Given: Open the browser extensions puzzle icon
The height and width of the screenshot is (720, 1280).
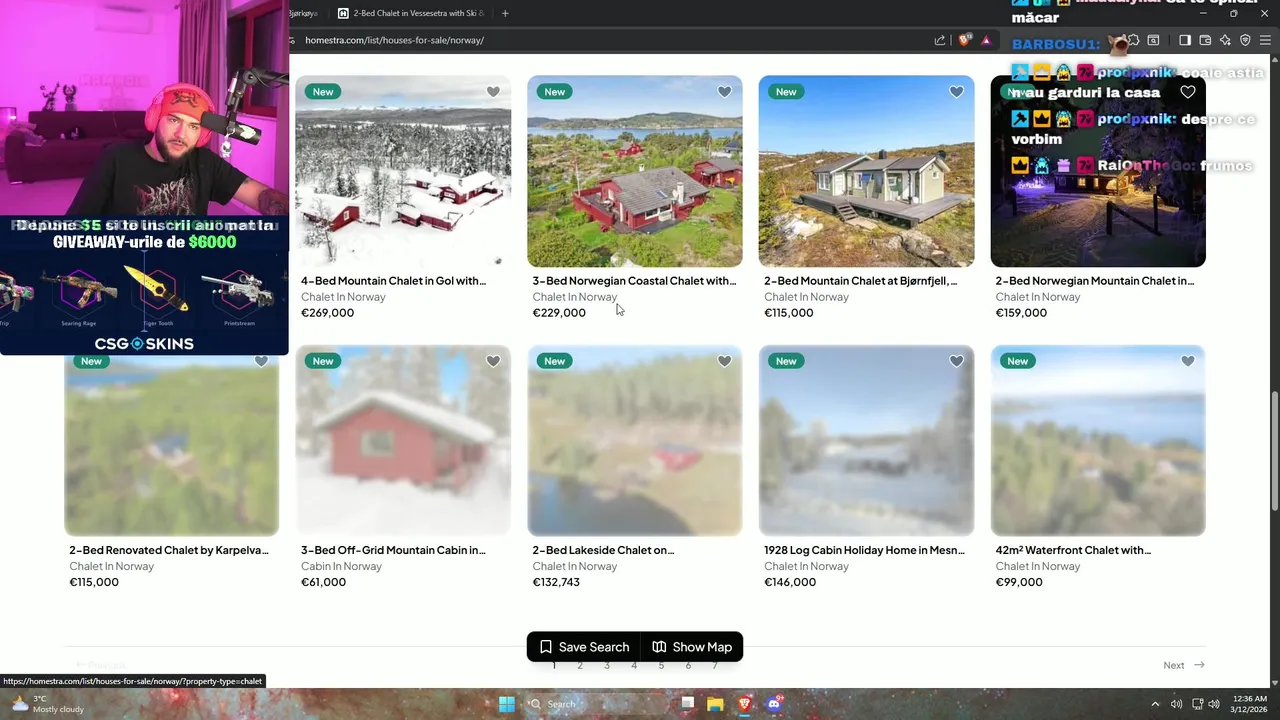Looking at the screenshot, I should tap(1133, 40).
